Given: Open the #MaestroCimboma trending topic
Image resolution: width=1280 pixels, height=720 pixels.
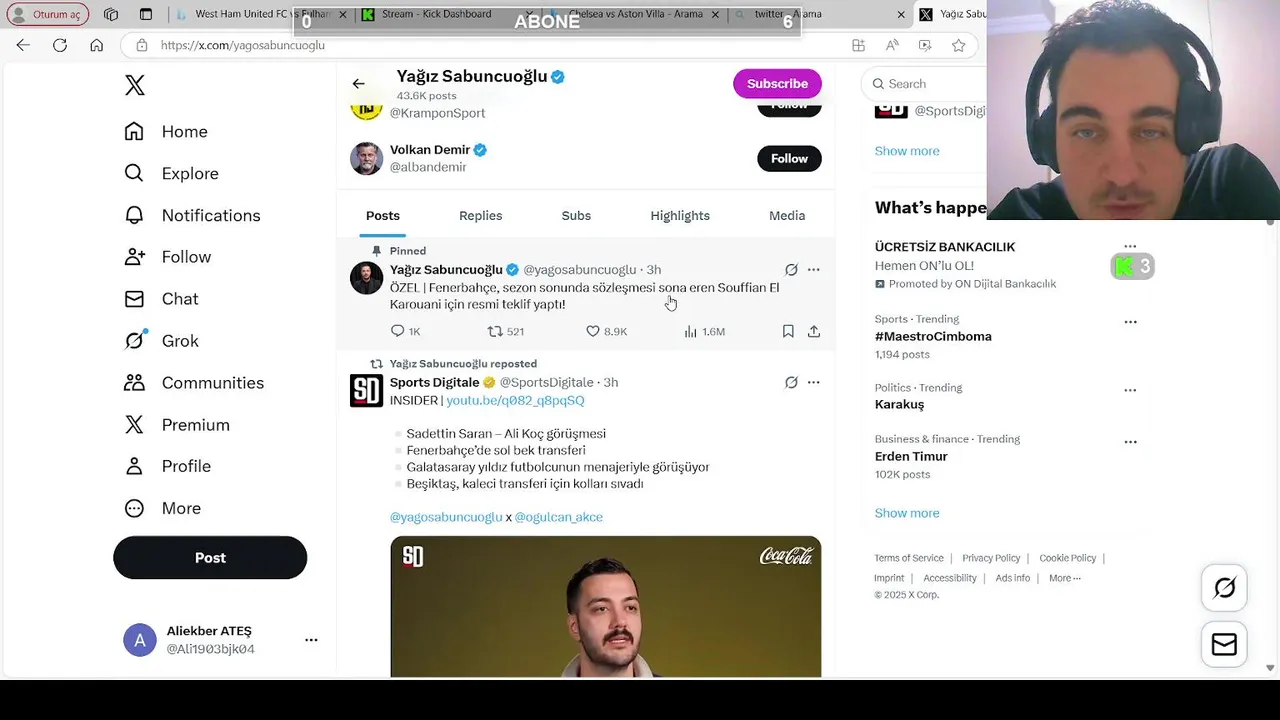Looking at the screenshot, I should (933, 337).
